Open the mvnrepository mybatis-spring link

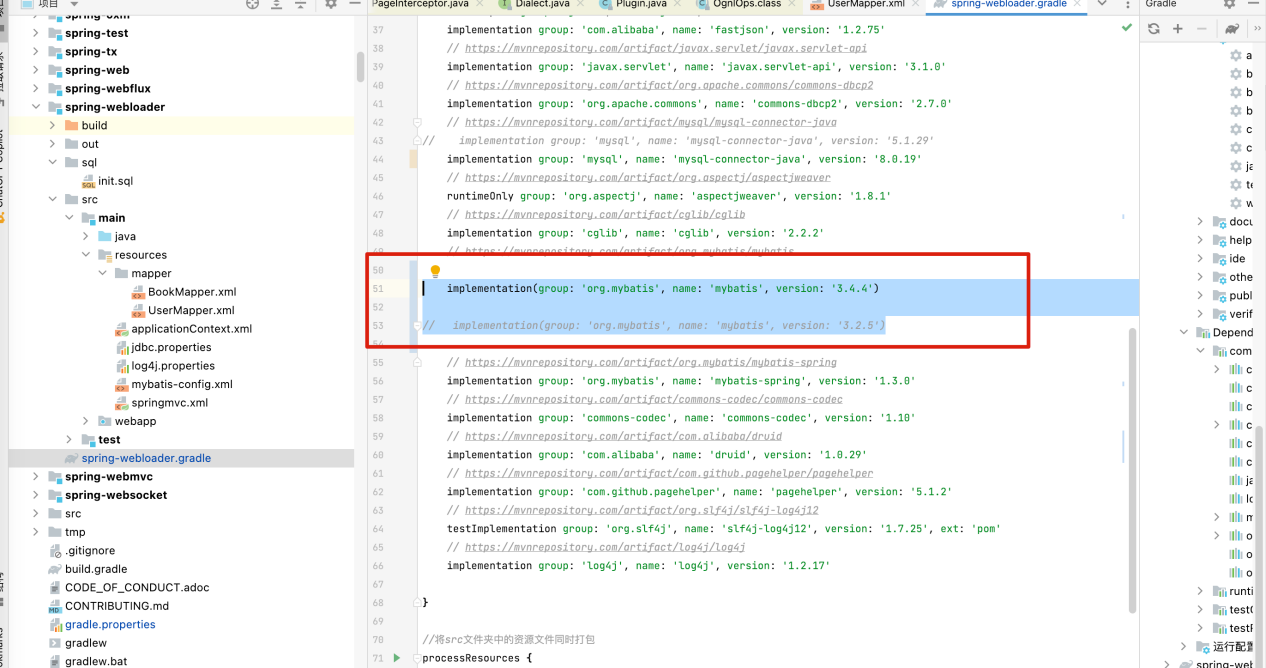tap(650, 363)
